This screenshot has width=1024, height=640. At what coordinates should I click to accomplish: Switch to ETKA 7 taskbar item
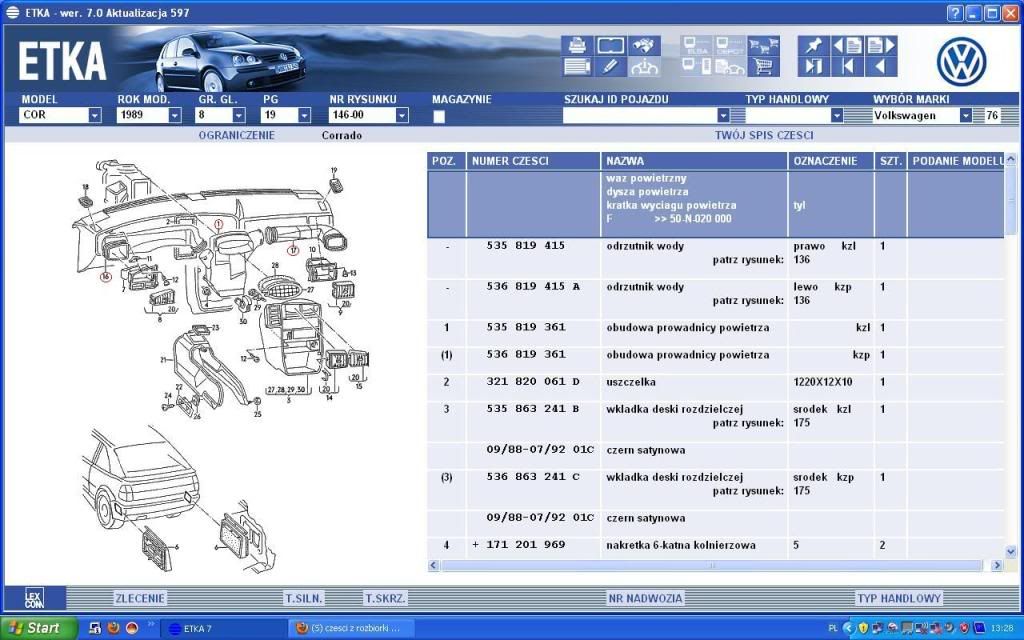click(x=223, y=628)
